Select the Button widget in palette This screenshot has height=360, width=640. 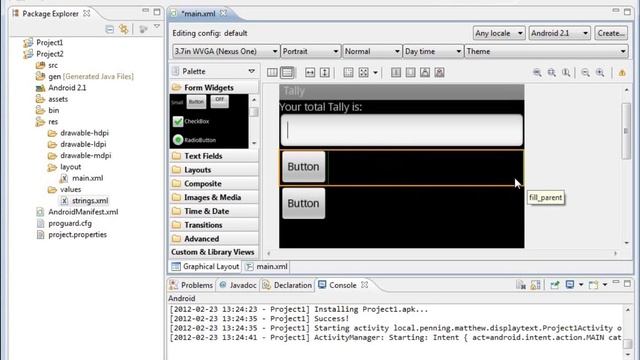click(x=196, y=102)
